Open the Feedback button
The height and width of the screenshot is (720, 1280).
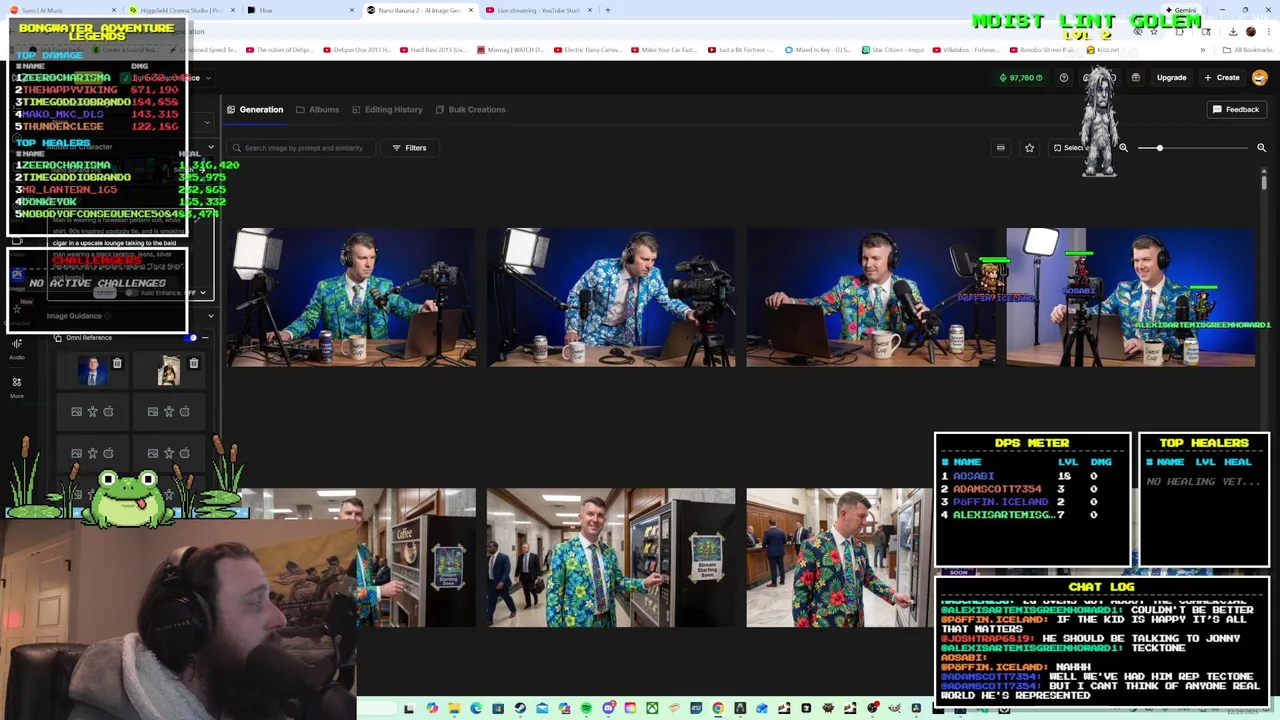(1236, 109)
